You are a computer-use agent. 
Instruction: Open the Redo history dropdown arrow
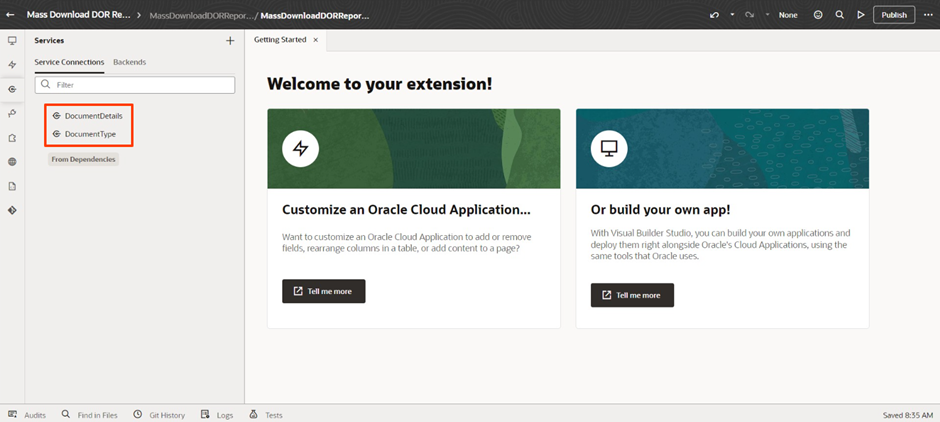[767, 15]
